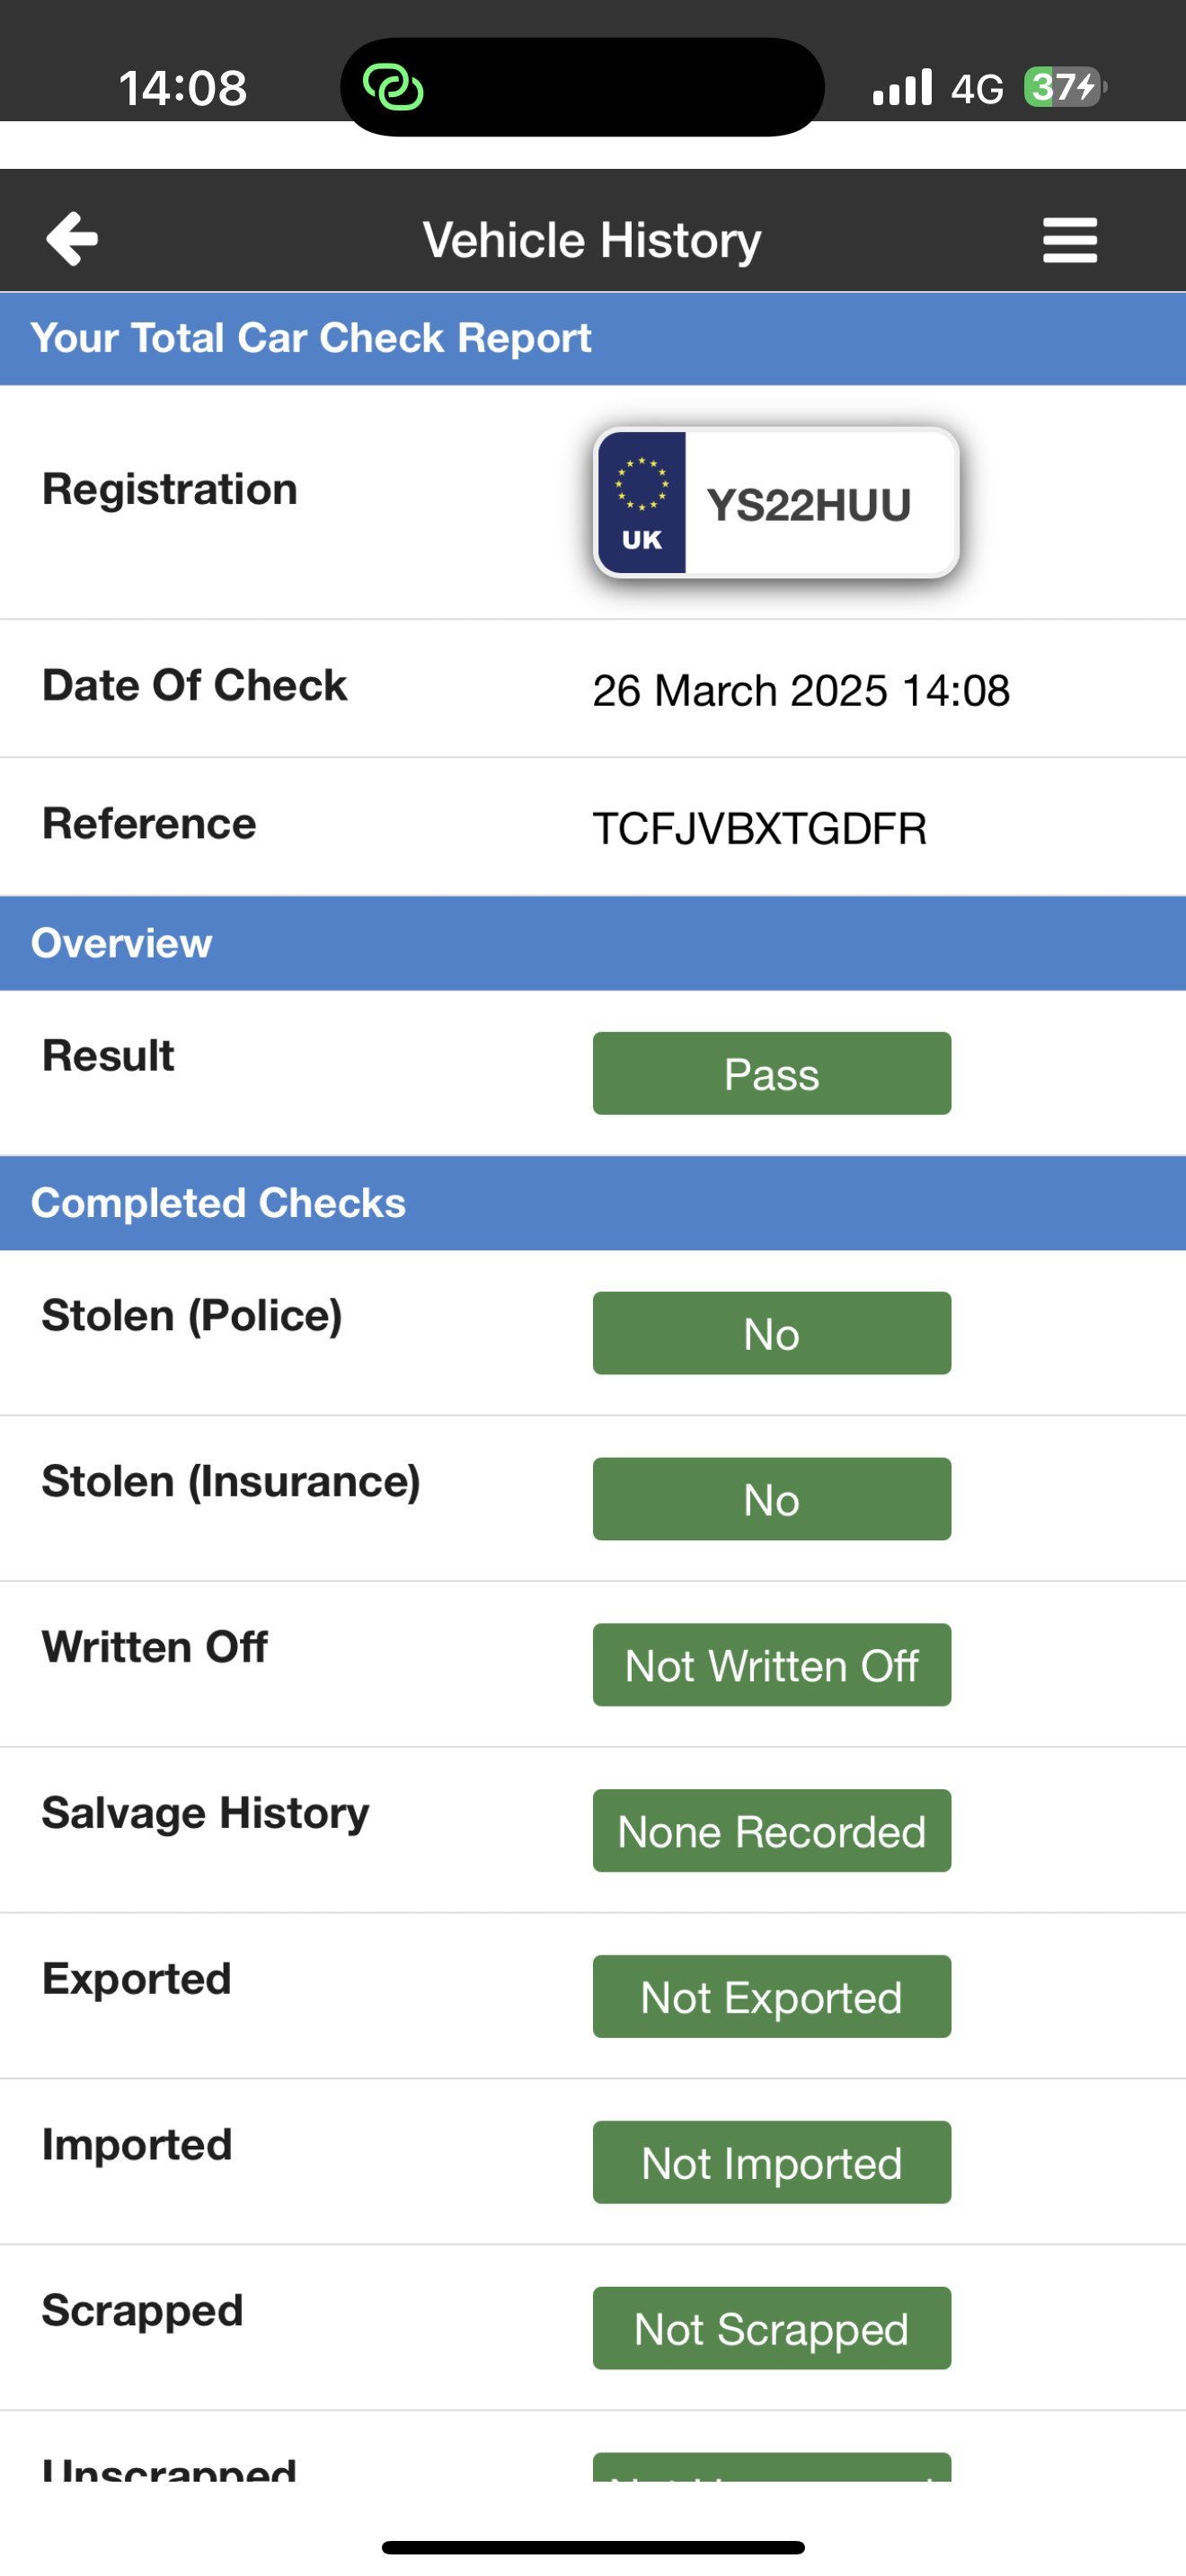Tap the battery indicator in status bar
Image resolution: width=1186 pixels, height=2576 pixels.
(1065, 87)
